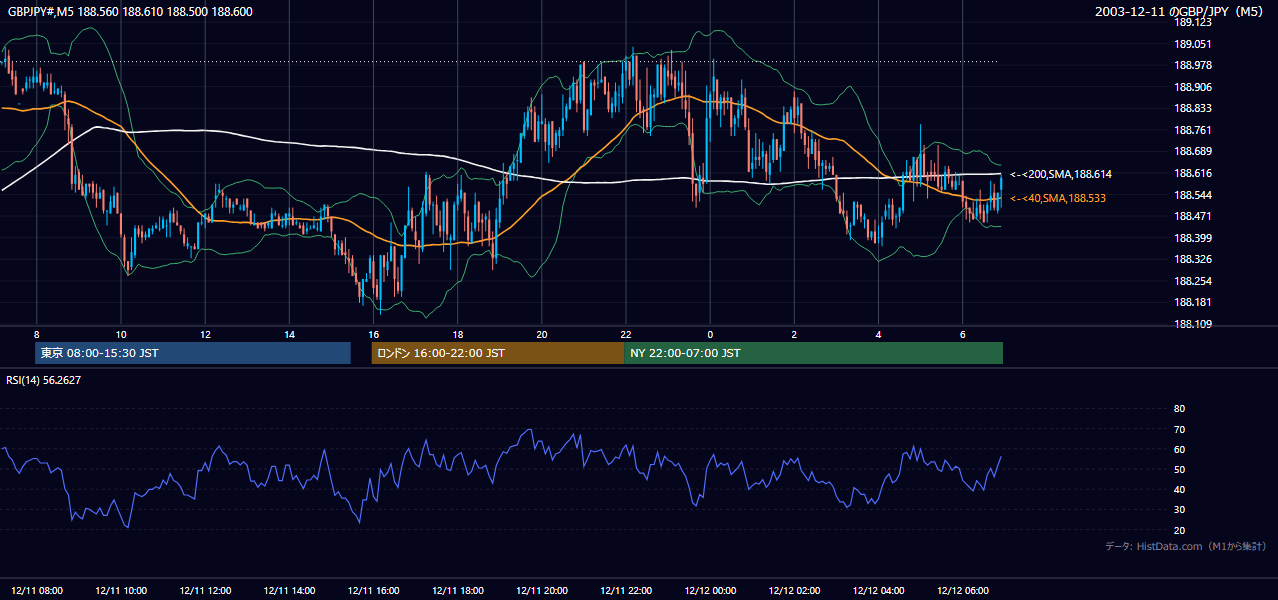
Task: Select the NY 22:00-07:00 JST session bar
Action: (x=813, y=353)
